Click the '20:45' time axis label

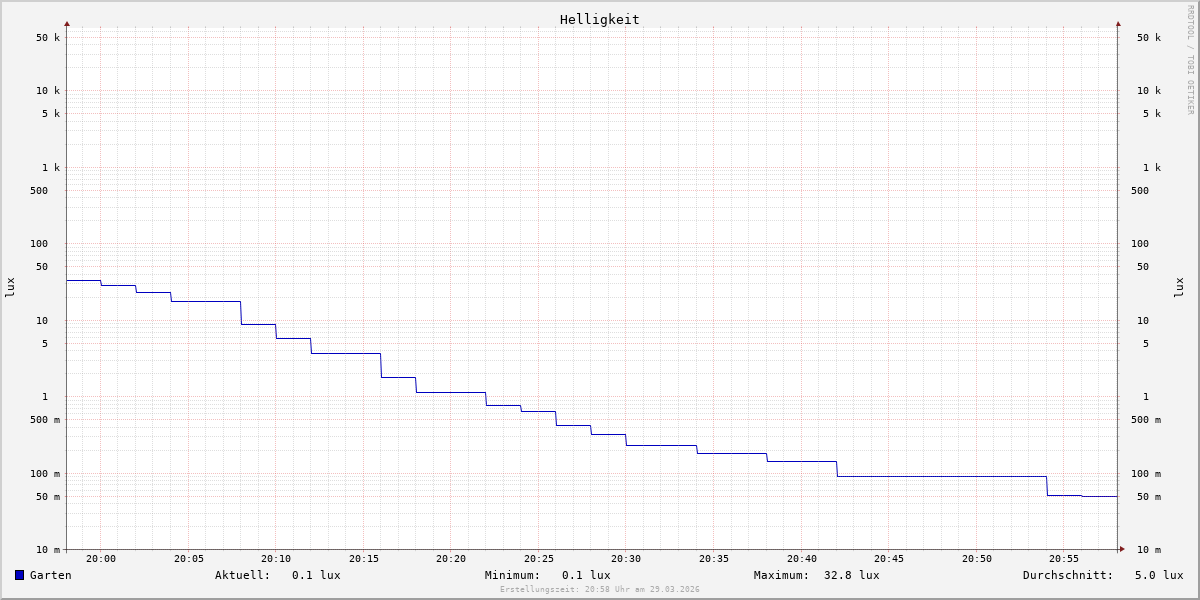(x=889, y=559)
